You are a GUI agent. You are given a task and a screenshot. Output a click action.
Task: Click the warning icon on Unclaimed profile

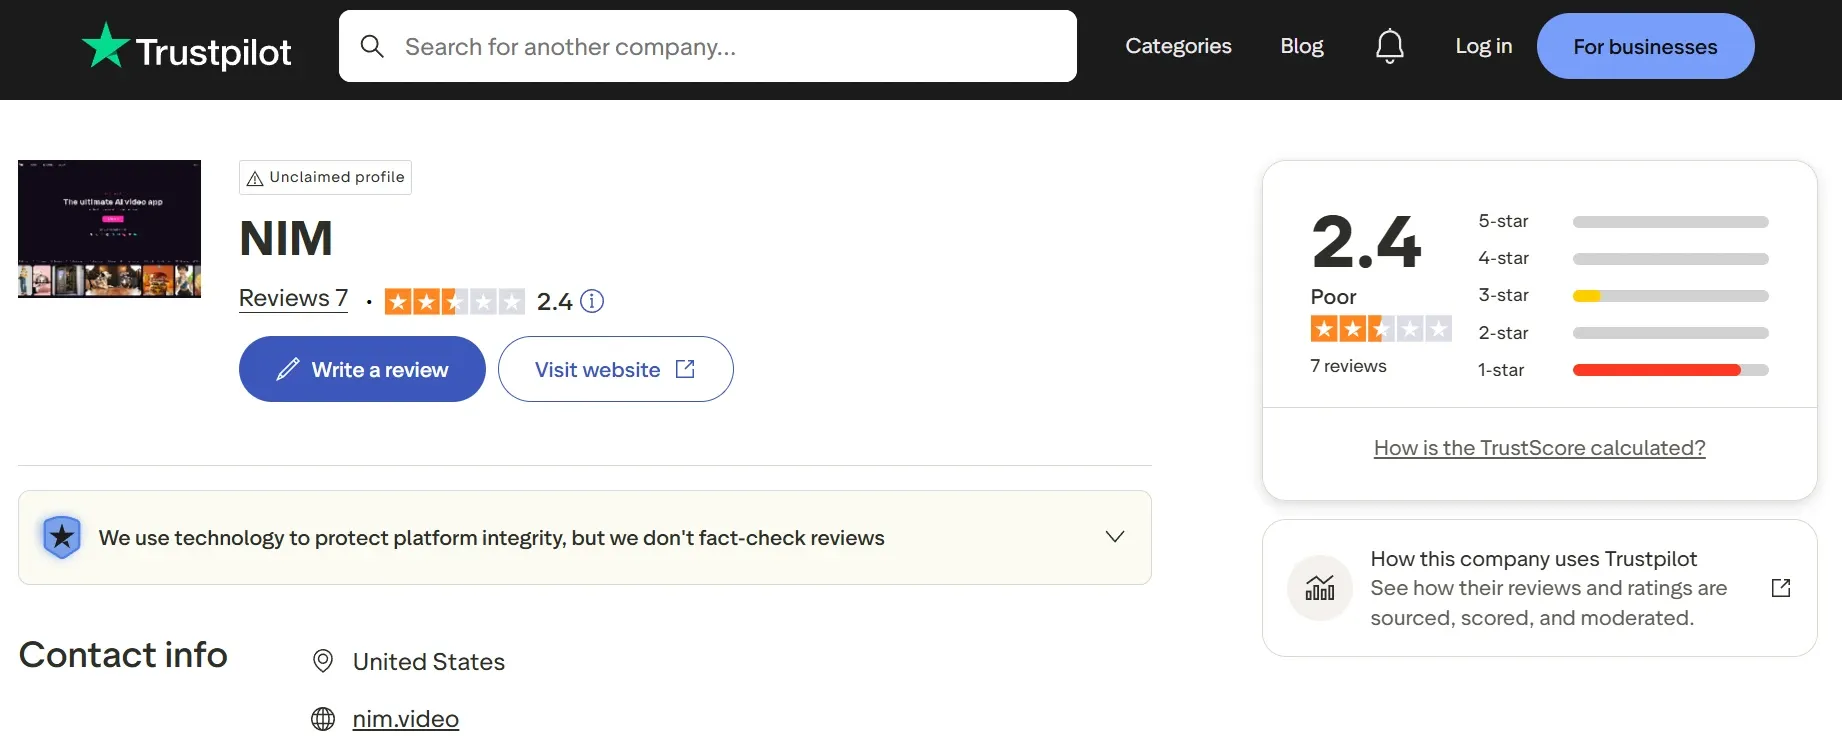255,178
